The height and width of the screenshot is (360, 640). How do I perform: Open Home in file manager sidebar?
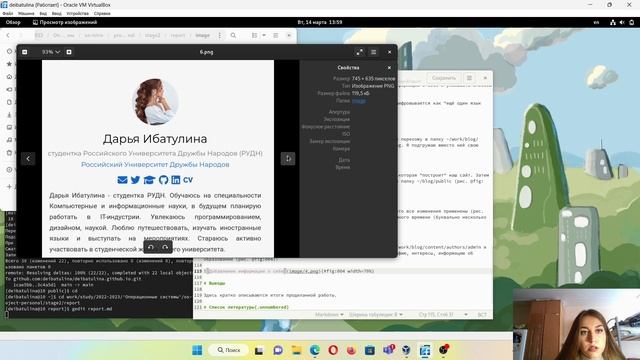point(9,77)
